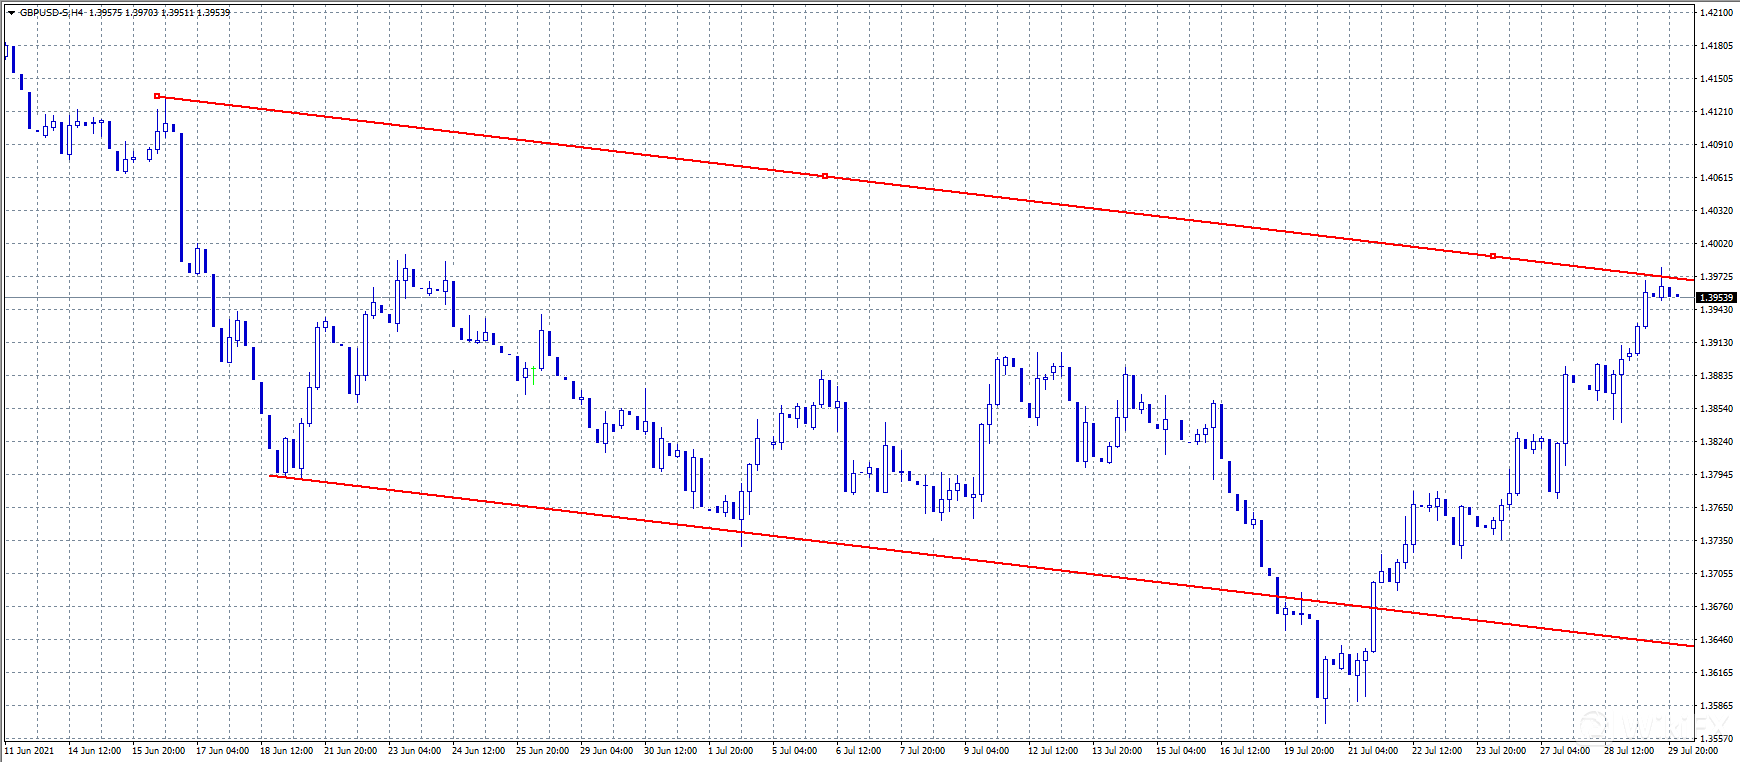Click the 11 Jun 2021 time axis label
The width and height of the screenshot is (1740, 762).
pos(30,751)
